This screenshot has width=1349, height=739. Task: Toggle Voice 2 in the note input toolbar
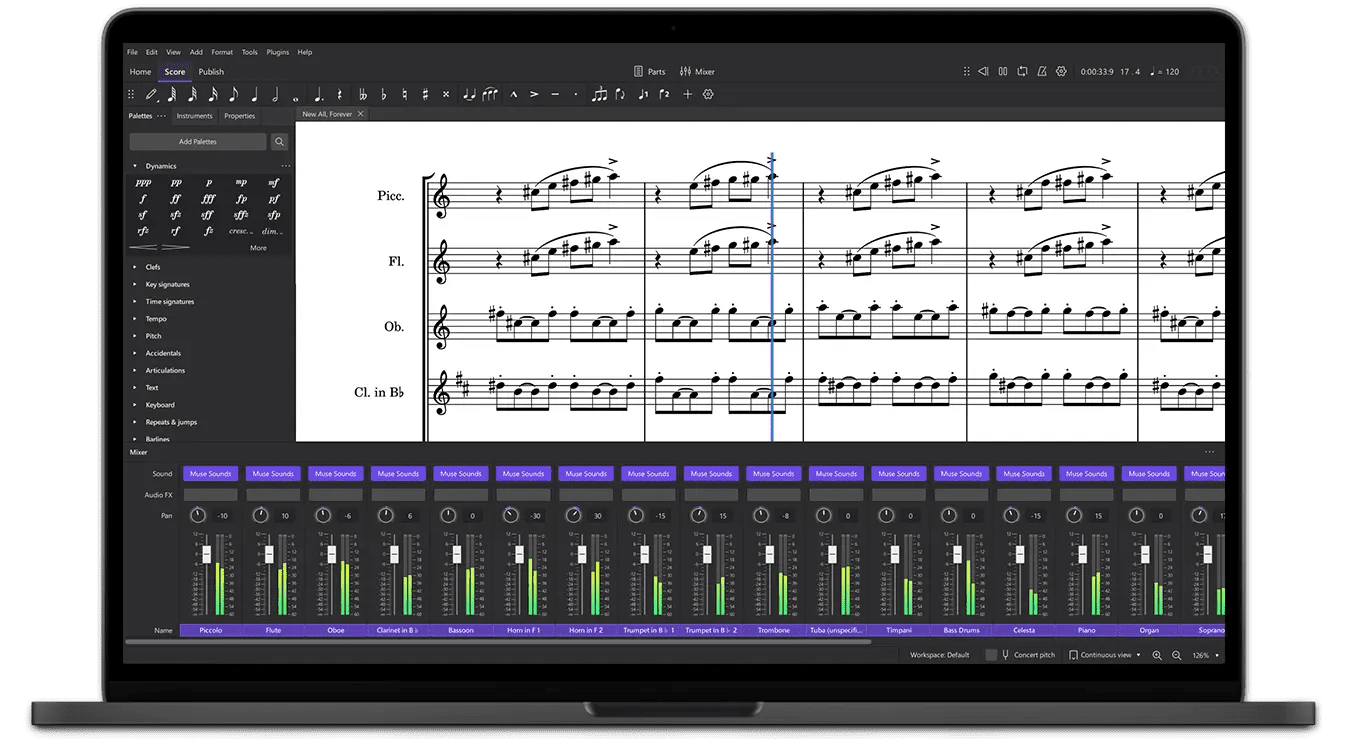(665, 94)
